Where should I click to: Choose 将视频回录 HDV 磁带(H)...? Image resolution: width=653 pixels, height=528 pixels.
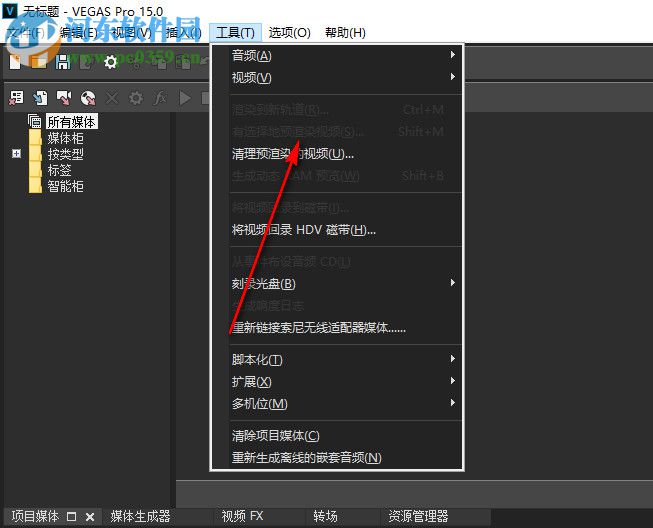(x=344, y=229)
